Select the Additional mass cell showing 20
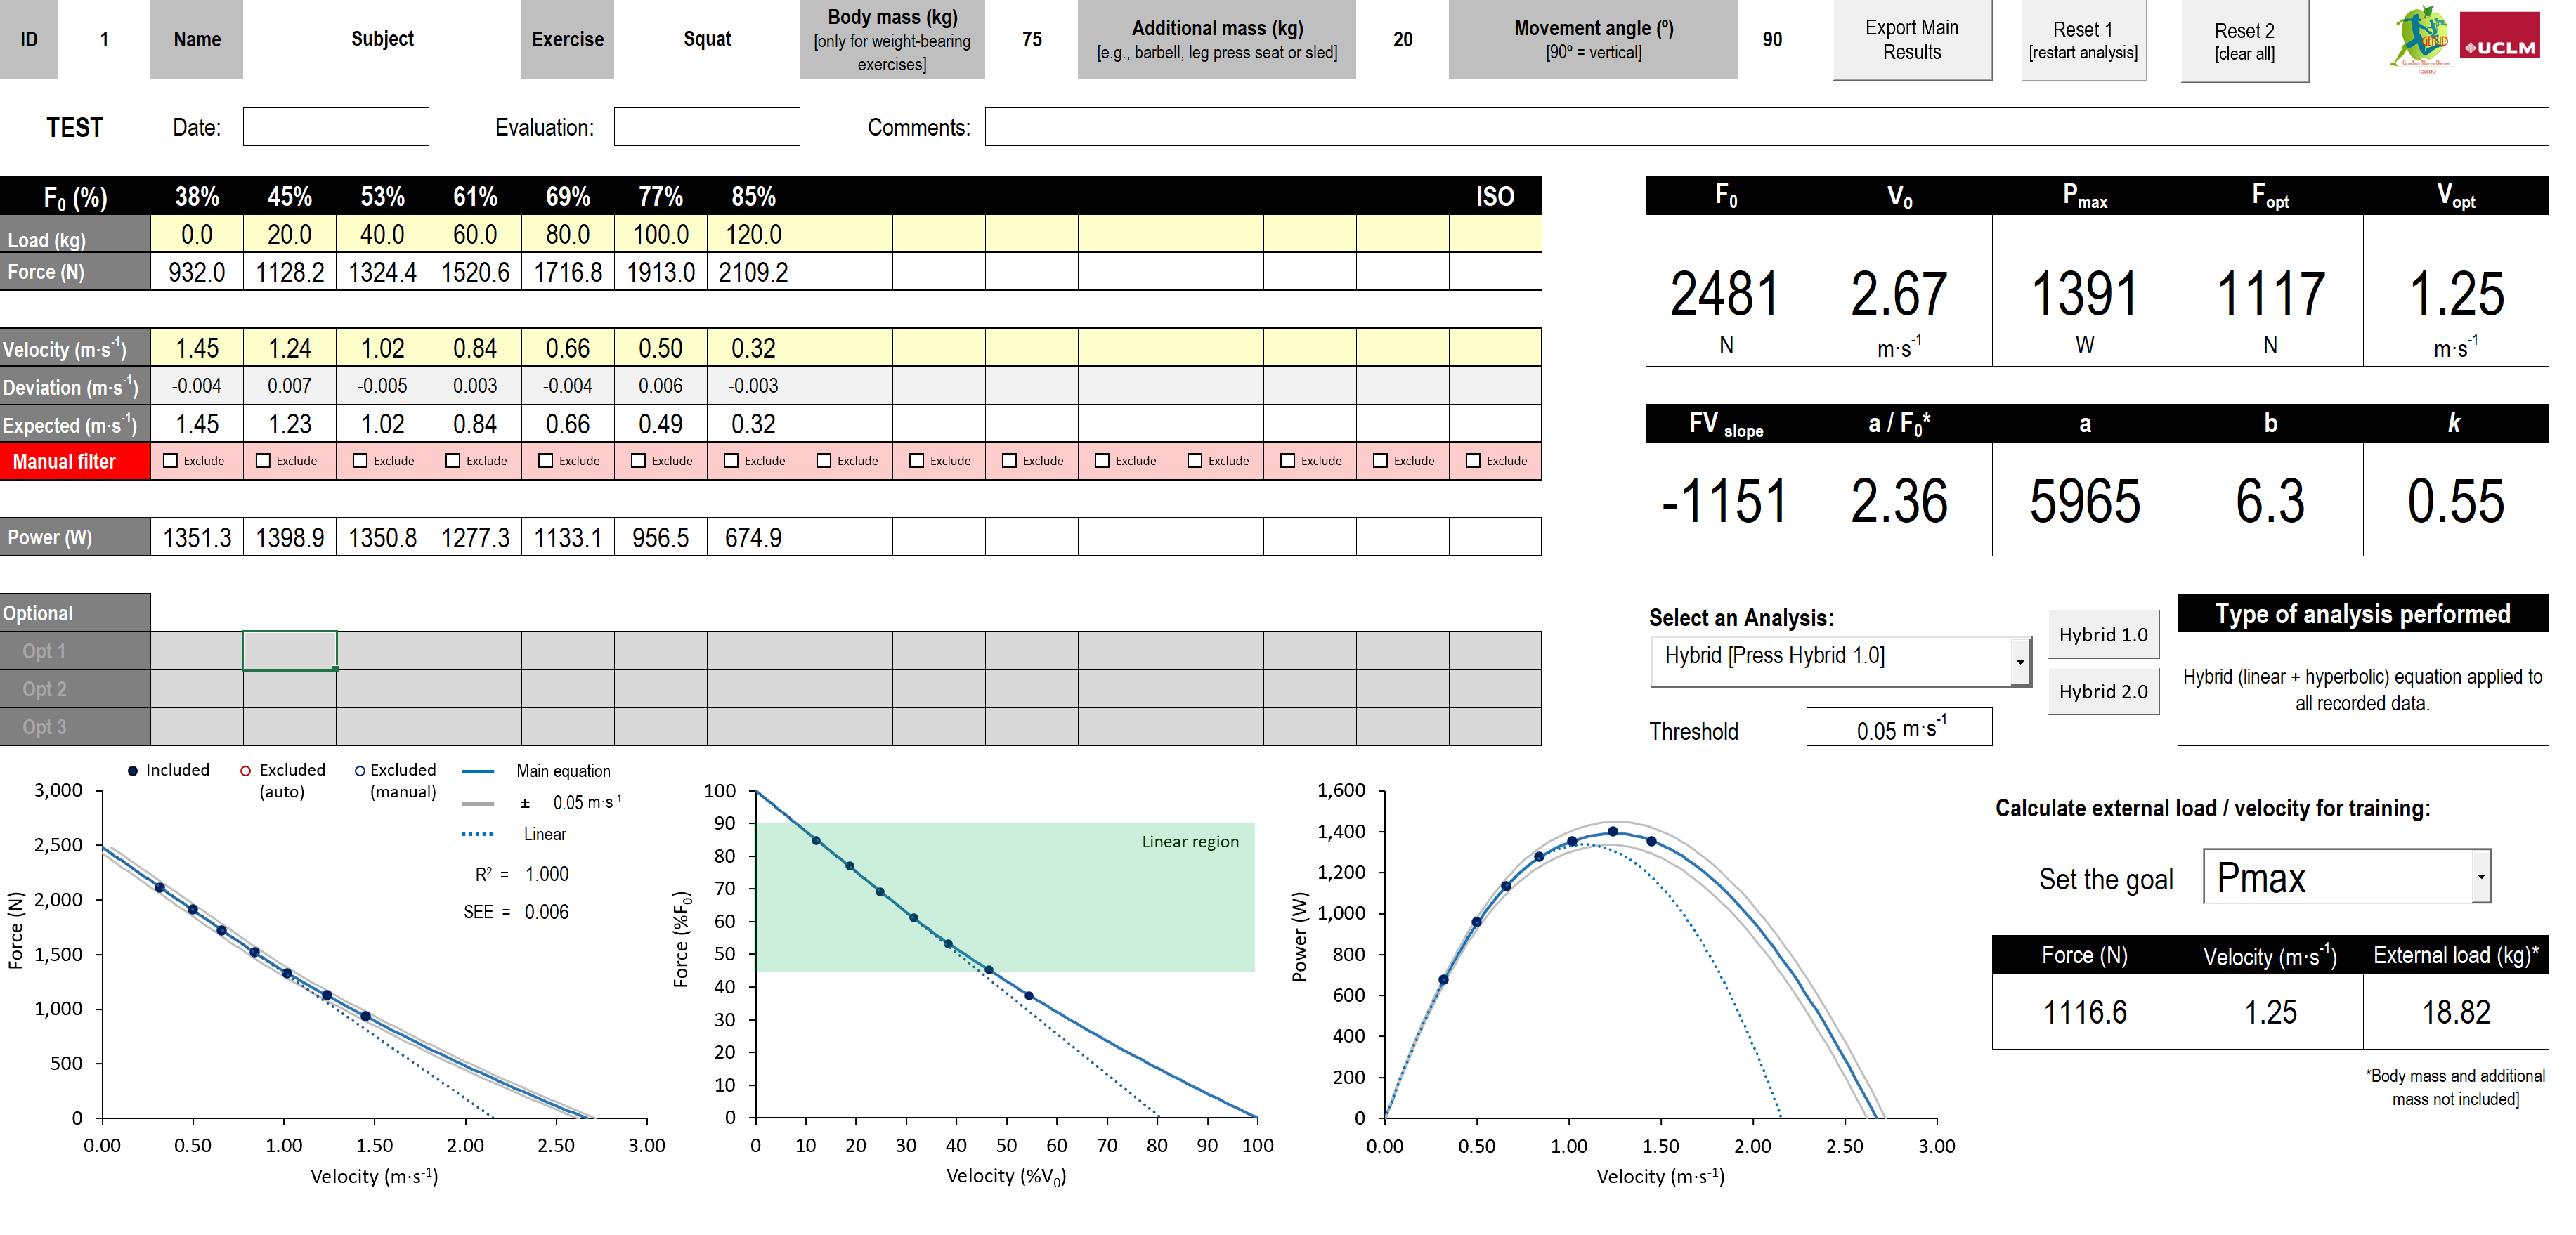This screenshot has height=1235, width=2576. tap(1402, 40)
